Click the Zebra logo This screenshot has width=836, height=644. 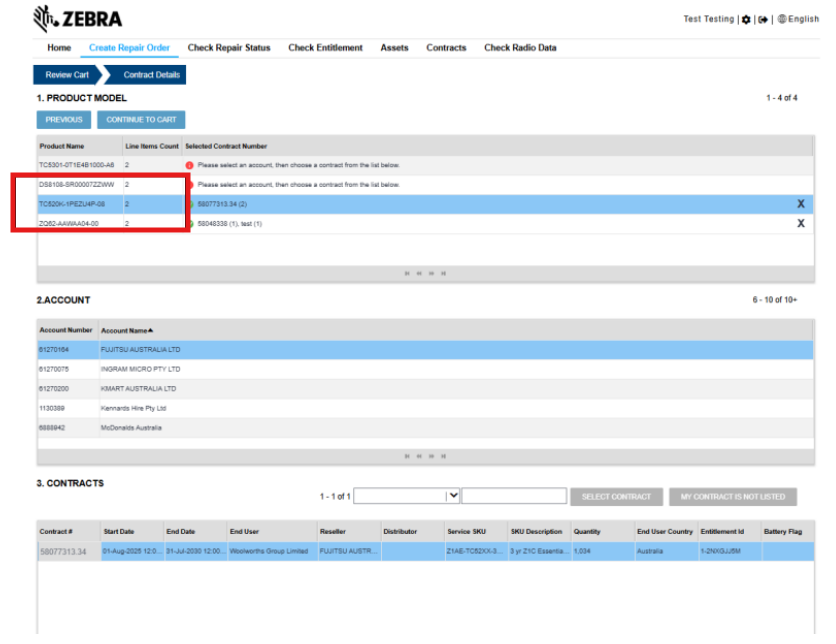(78, 19)
